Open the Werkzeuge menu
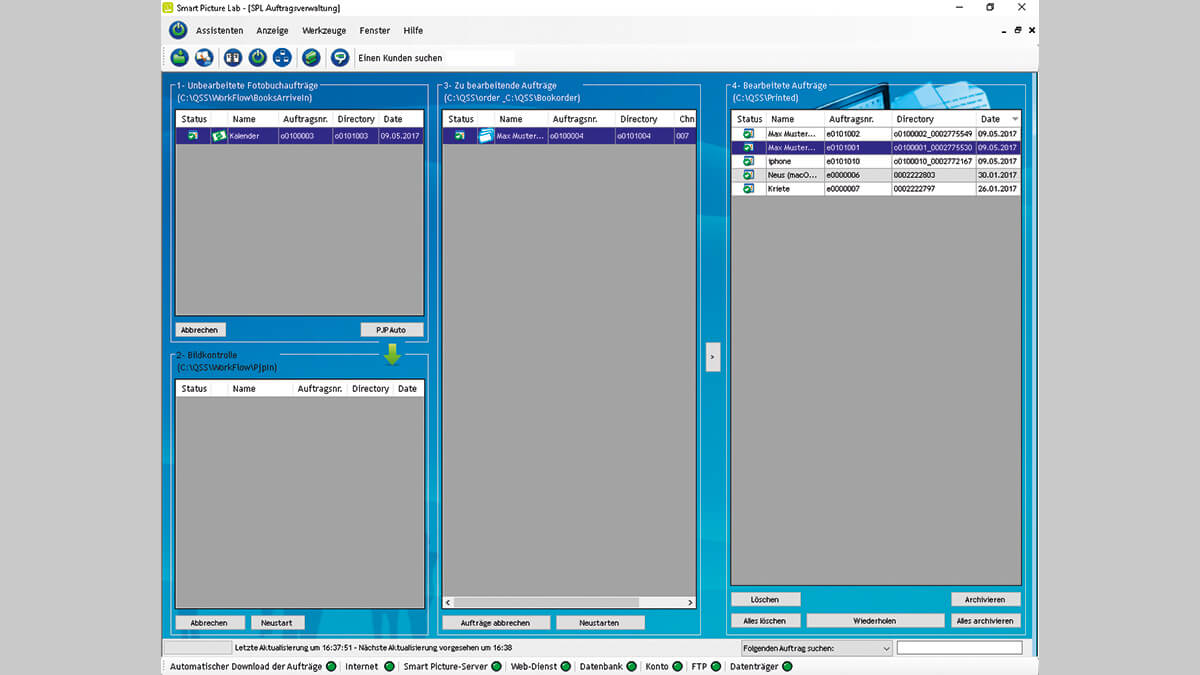Image resolution: width=1200 pixels, height=675 pixels. click(324, 31)
